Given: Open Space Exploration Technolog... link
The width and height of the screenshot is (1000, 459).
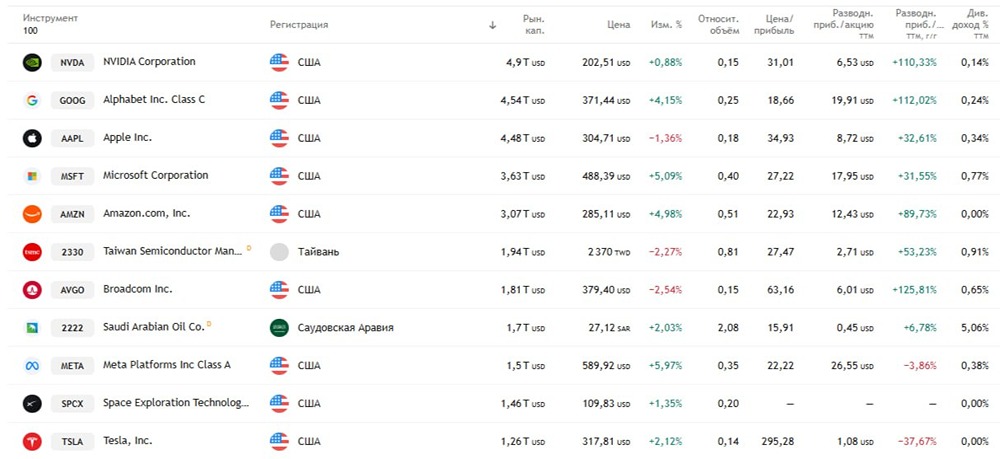Looking at the screenshot, I should coord(176,403).
